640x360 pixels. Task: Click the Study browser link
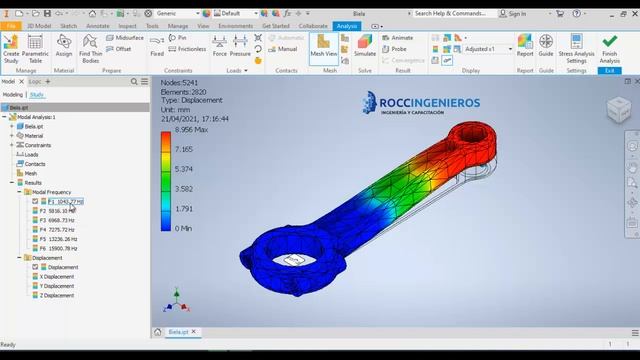[36, 95]
